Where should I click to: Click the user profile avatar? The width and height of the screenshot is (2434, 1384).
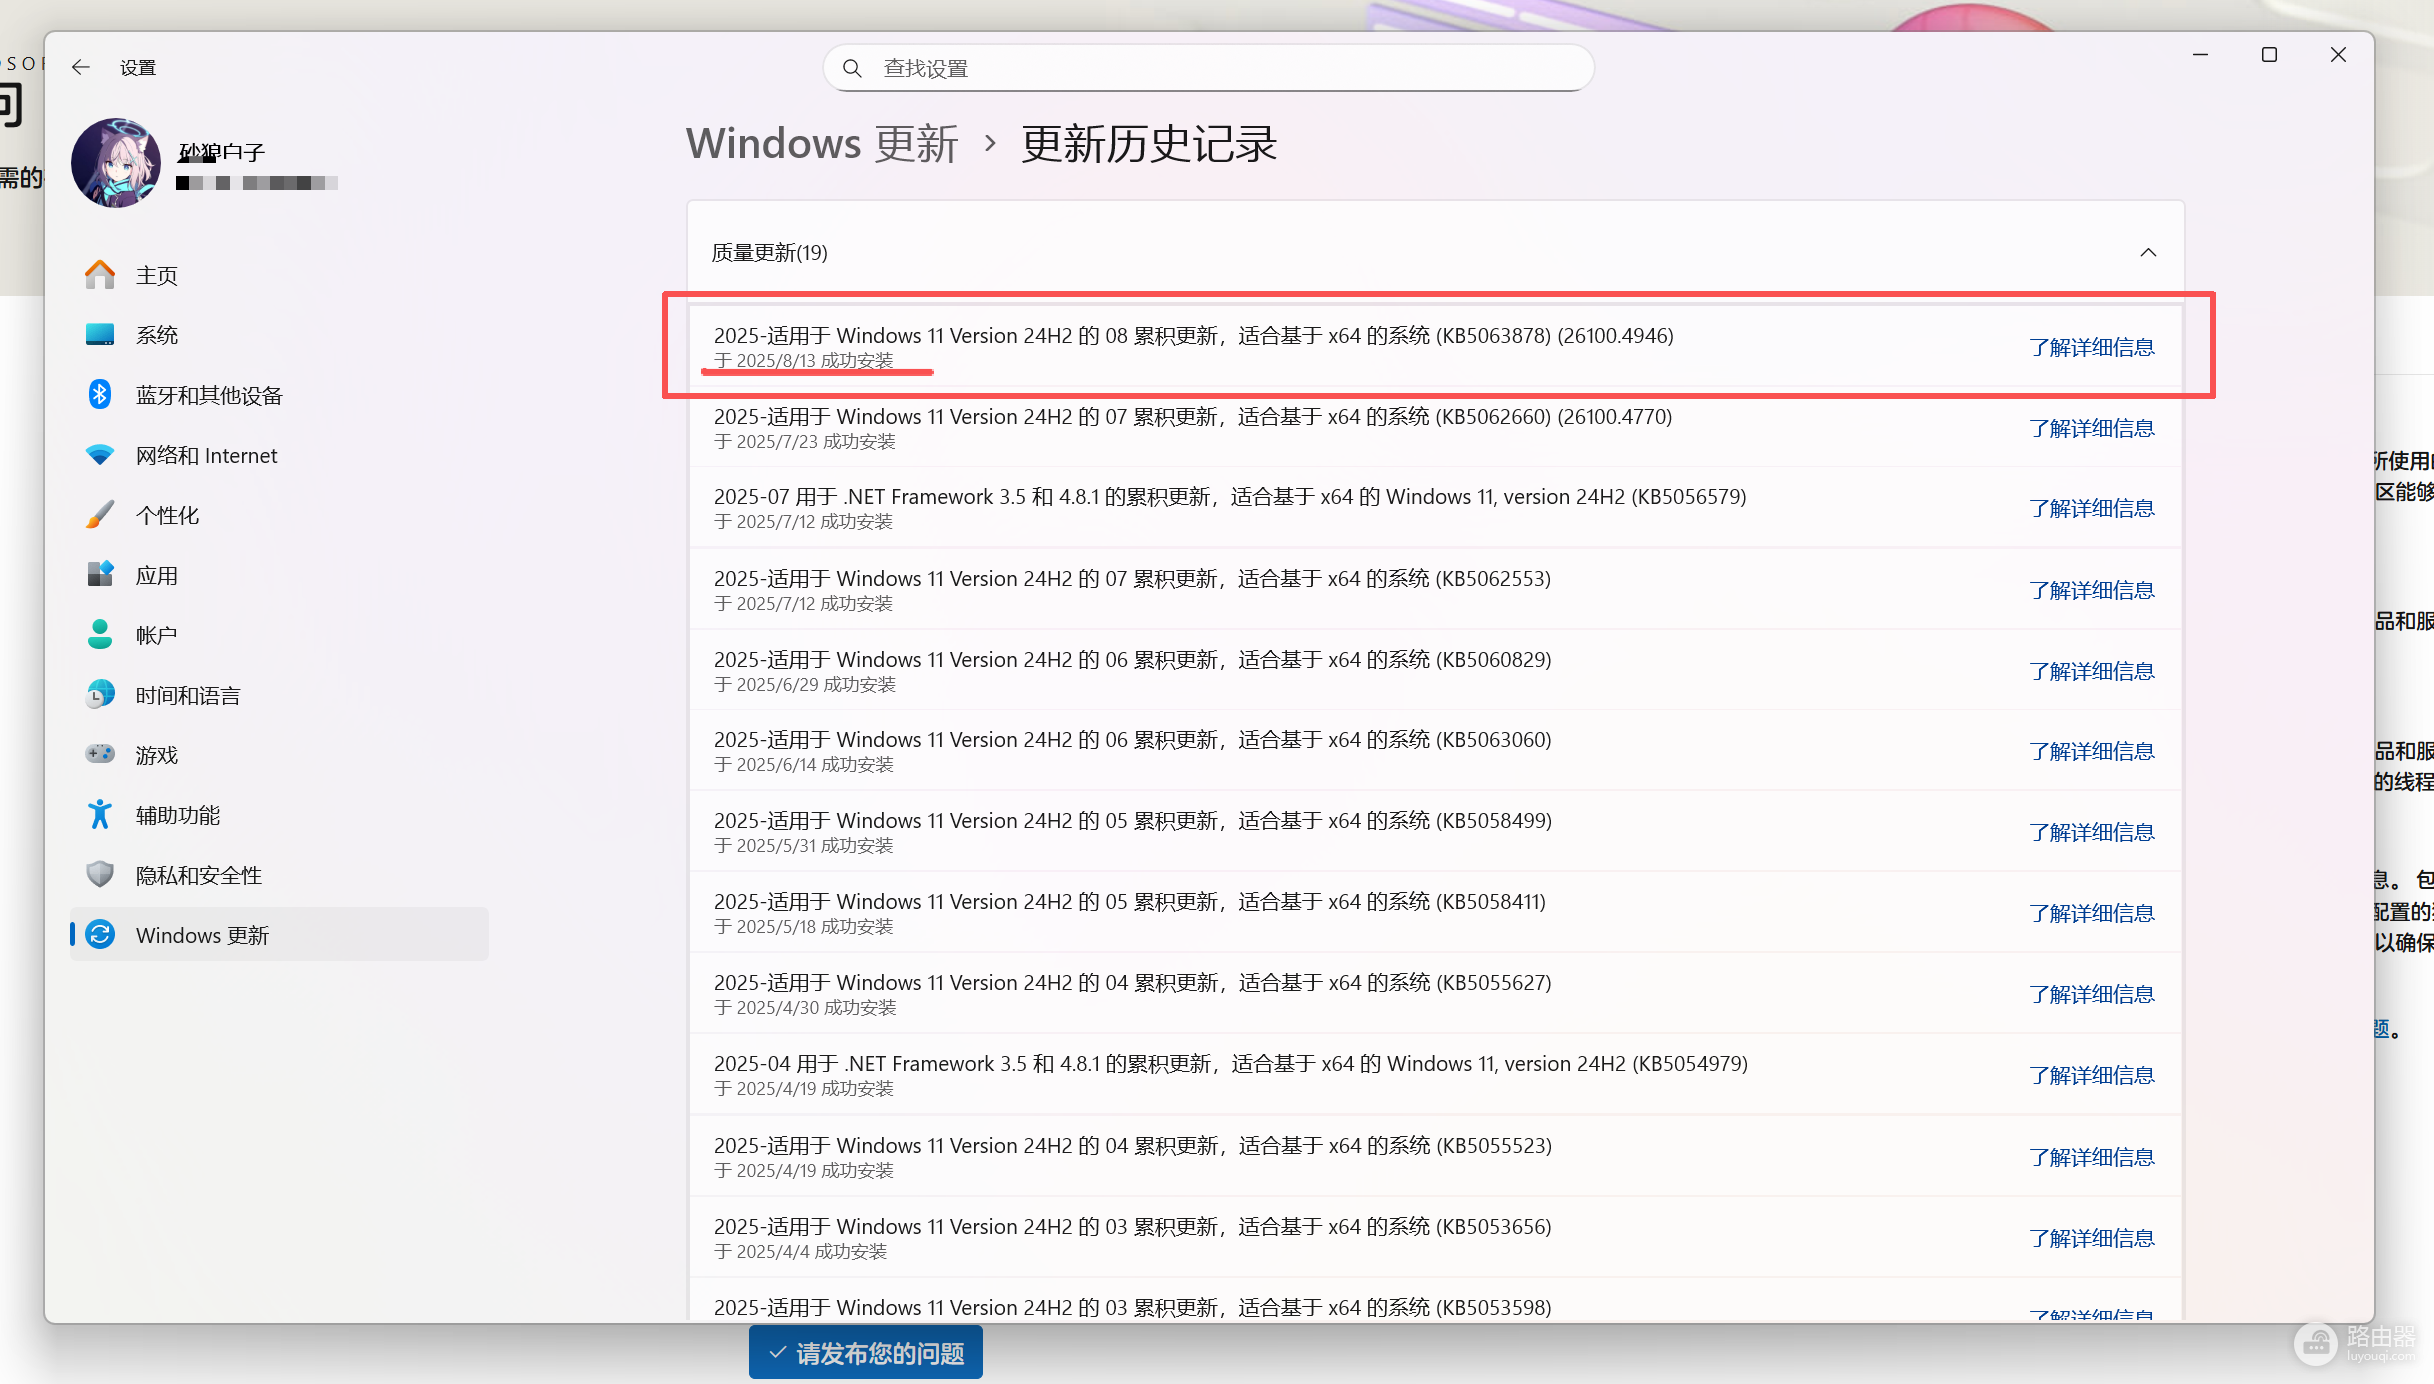[x=116, y=163]
